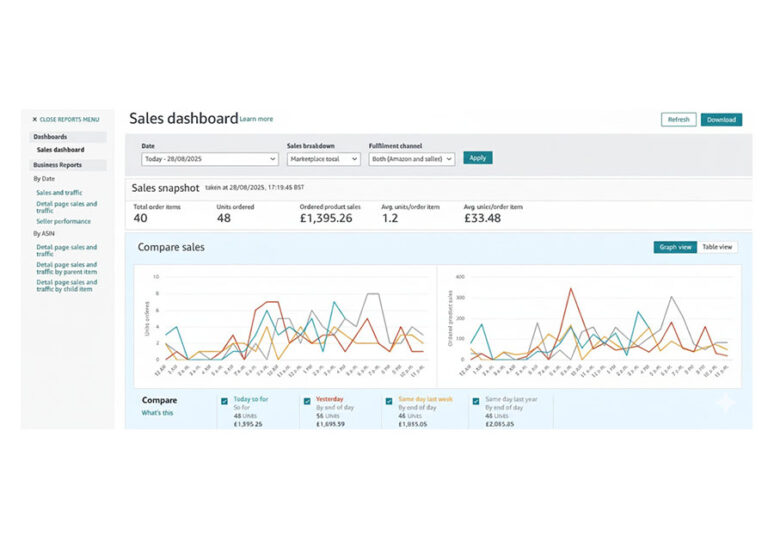Disable the 'Same day last year' checkbox

[x=475, y=401]
